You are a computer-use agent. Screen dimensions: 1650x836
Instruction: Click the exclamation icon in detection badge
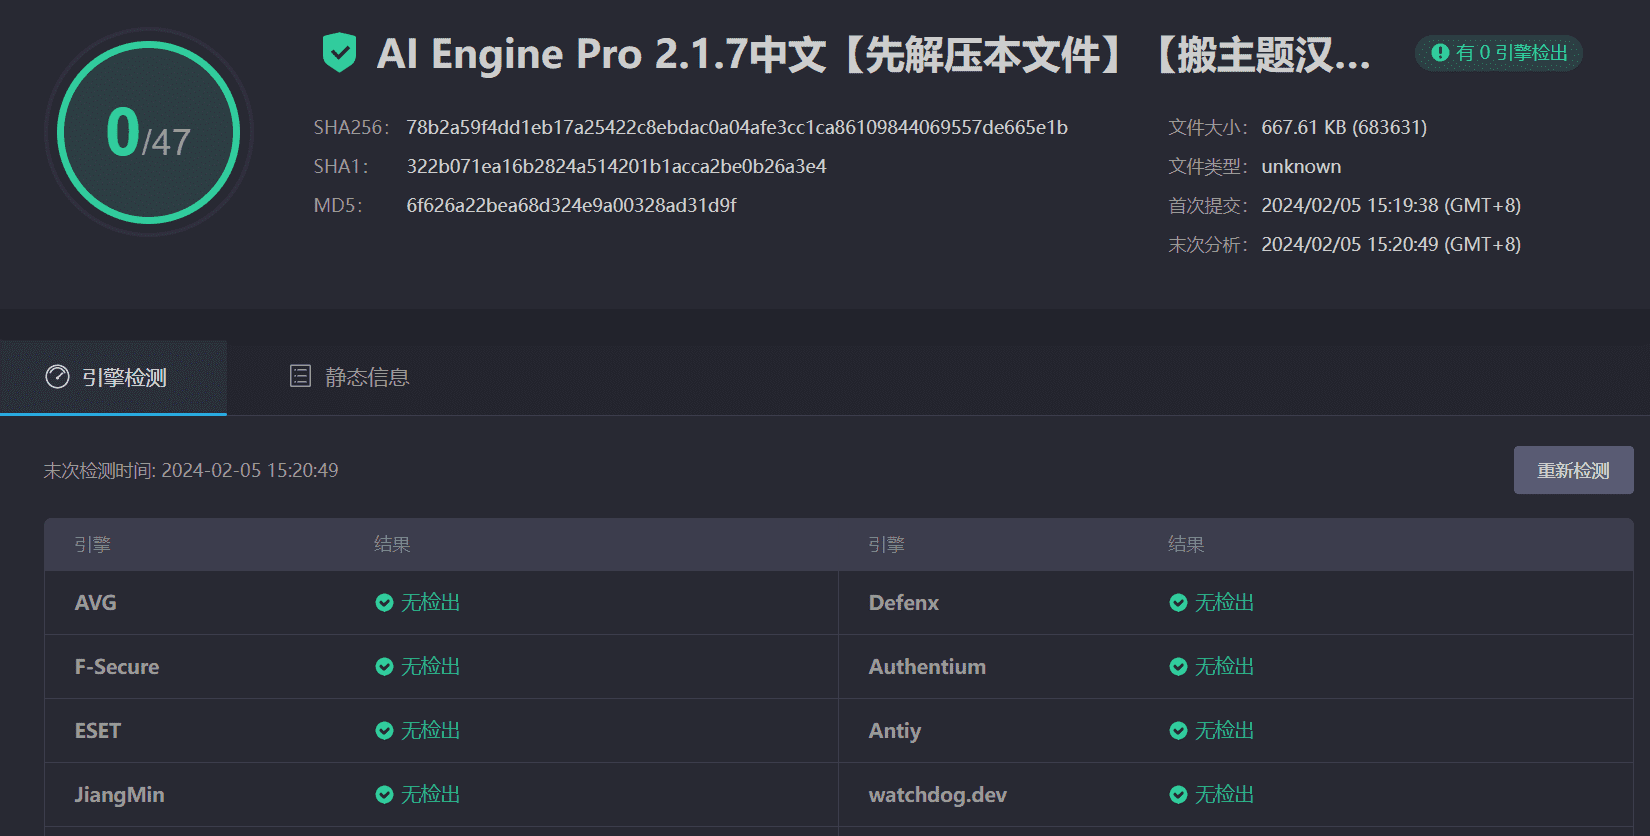point(1440,53)
